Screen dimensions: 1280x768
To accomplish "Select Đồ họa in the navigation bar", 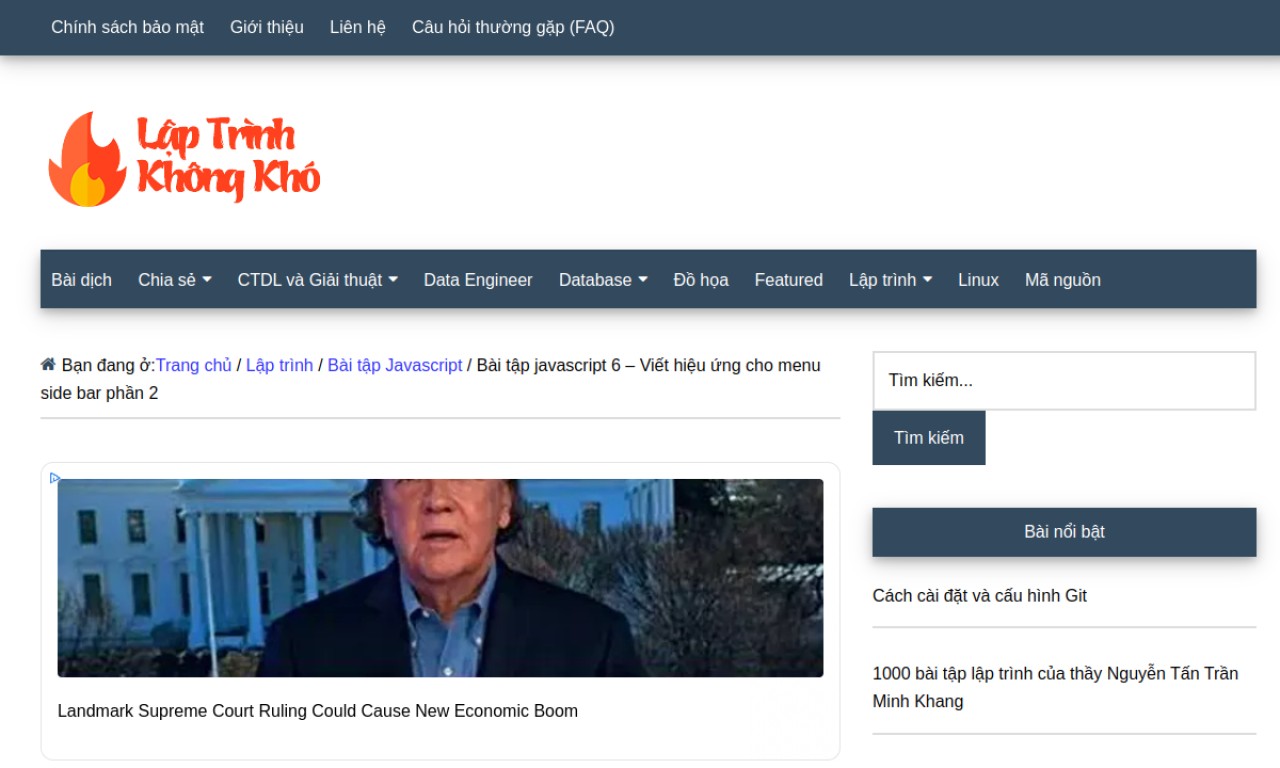I will tap(701, 280).
